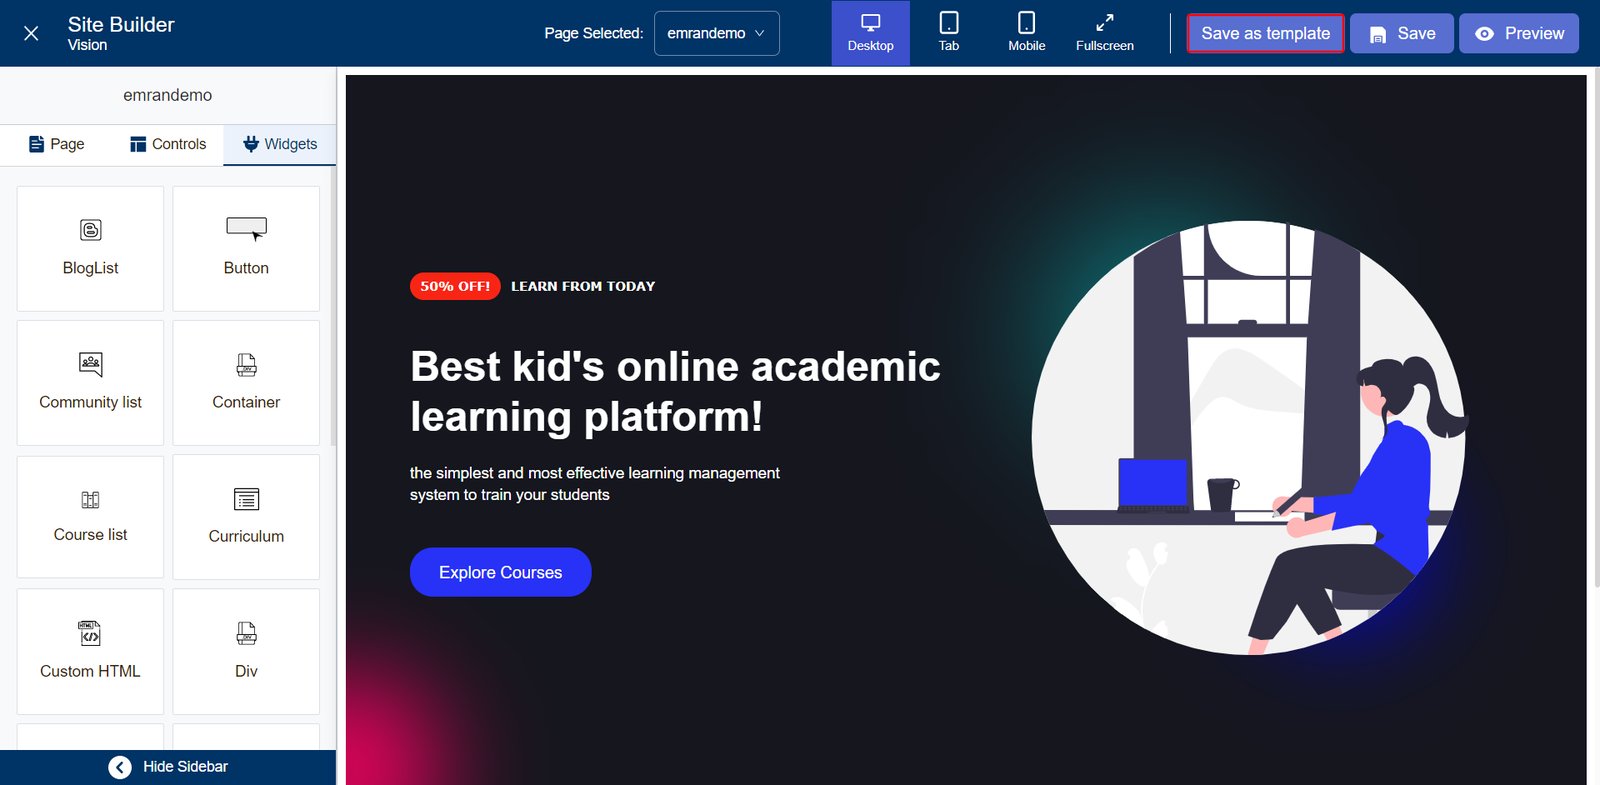Click Save as template button
1600x785 pixels.
point(1265,33)
